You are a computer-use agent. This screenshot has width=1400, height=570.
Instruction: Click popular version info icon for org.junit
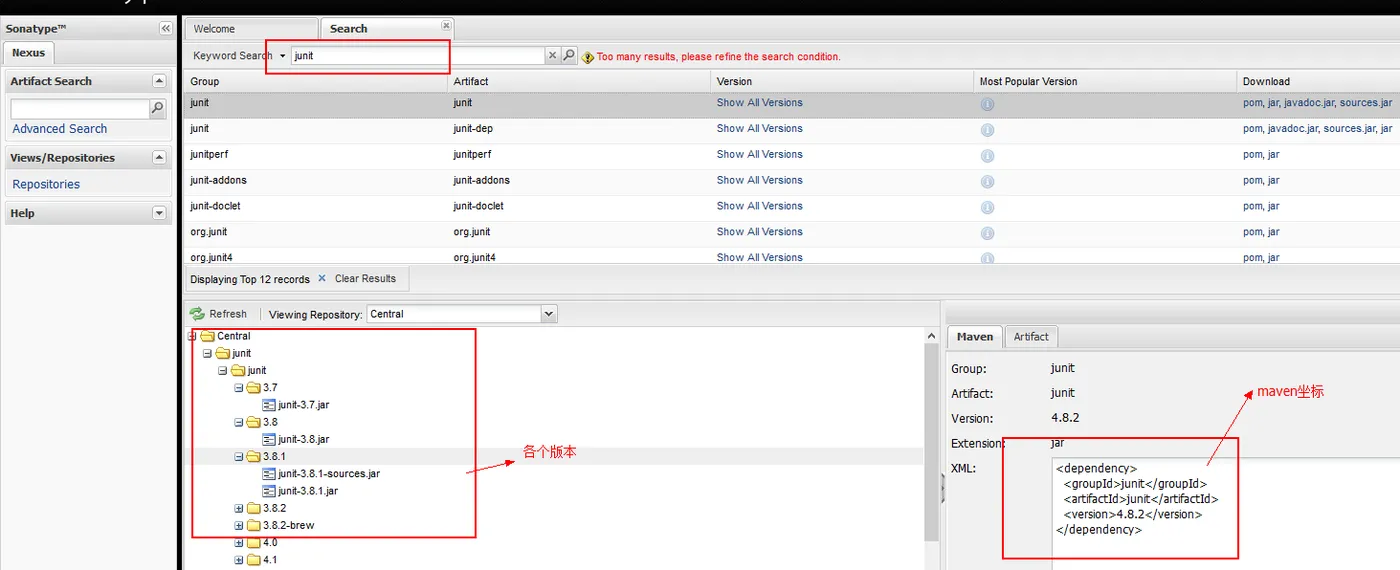pyautogui.click(x=987, y=234)
